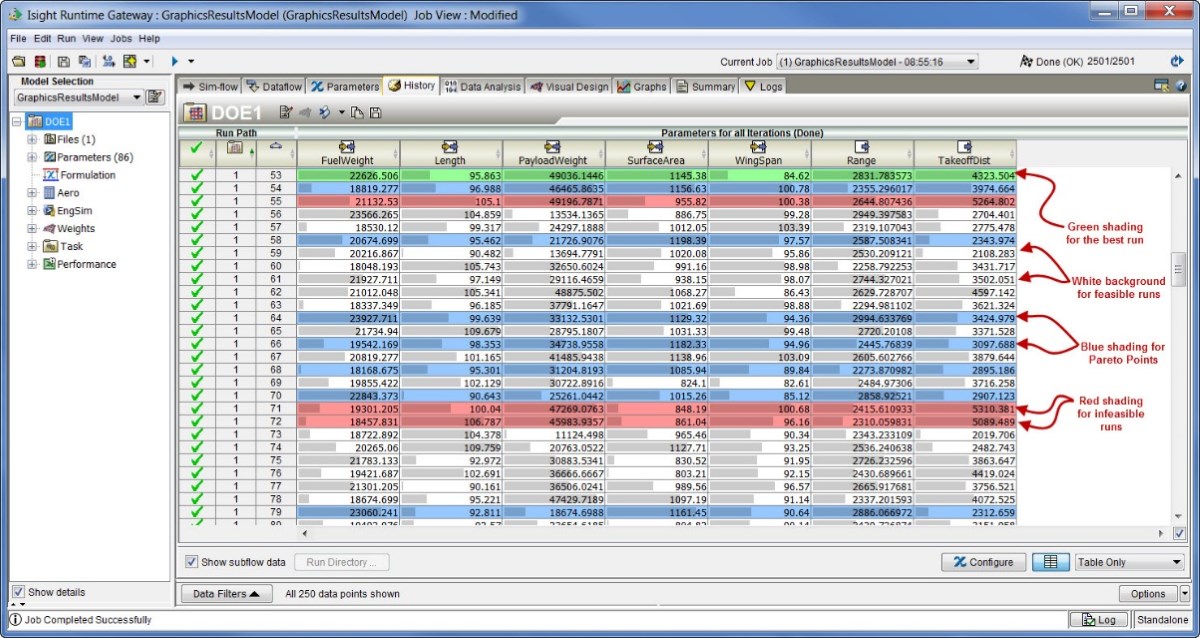
Task: Click the SurfaceArea column header
Action: (x=655, y=153)
